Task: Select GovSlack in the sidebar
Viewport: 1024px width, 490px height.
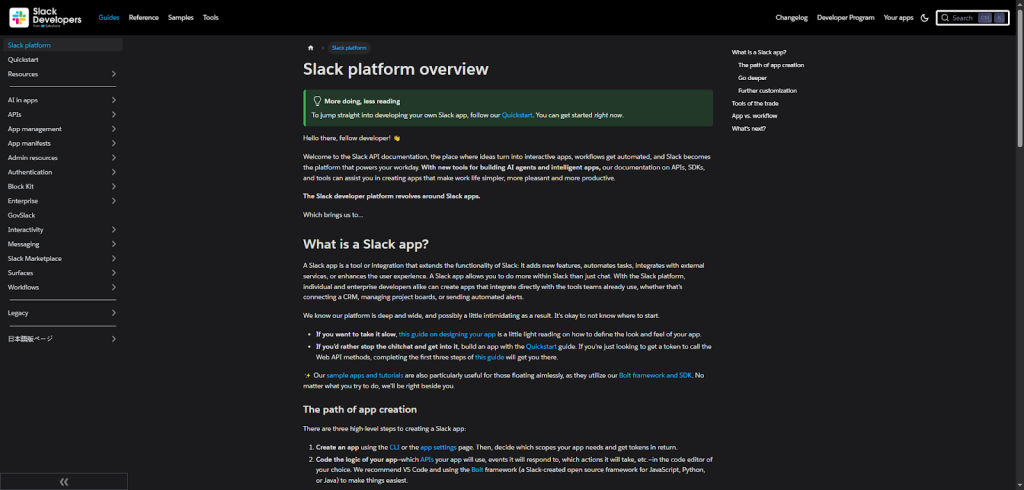Action: (x=22, y=215)
